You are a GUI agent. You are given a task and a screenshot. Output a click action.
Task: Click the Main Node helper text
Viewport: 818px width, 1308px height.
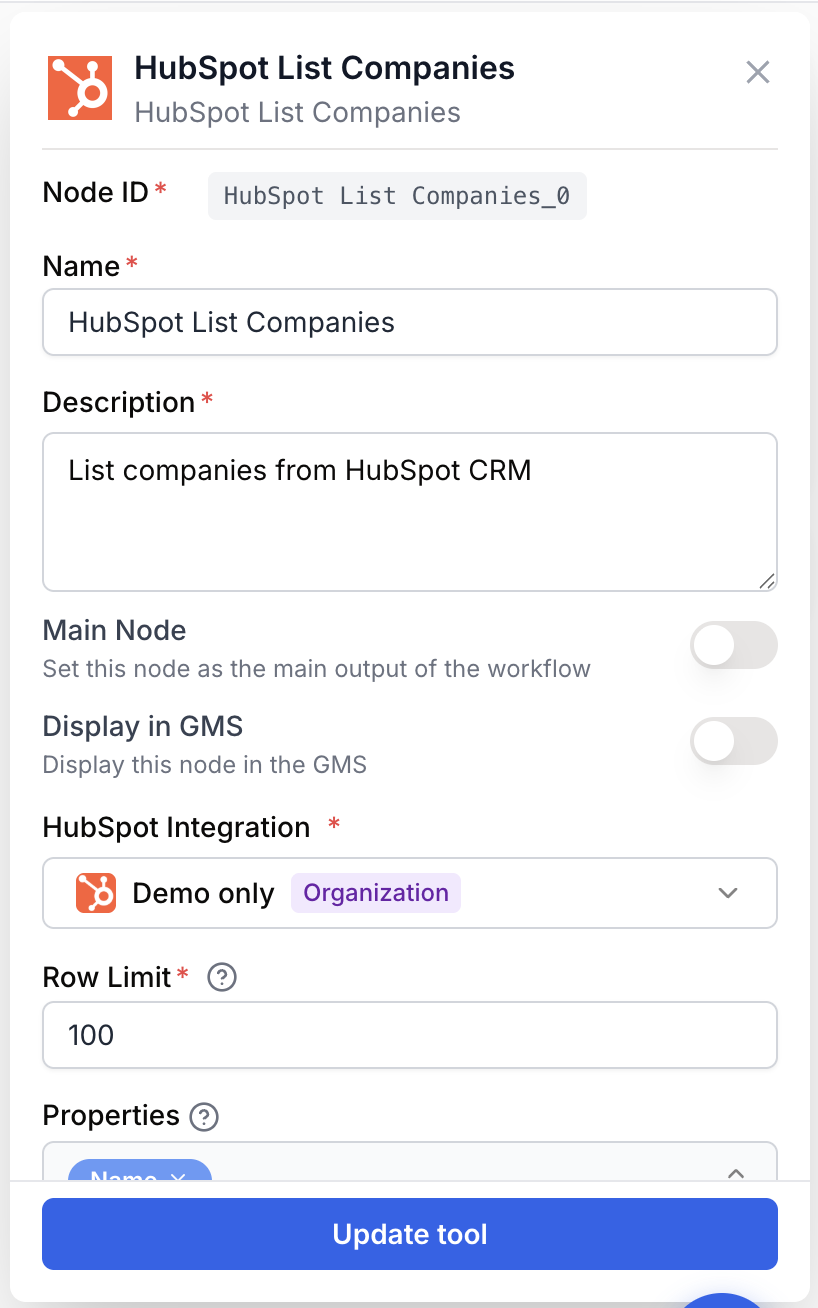click(317, 669)
